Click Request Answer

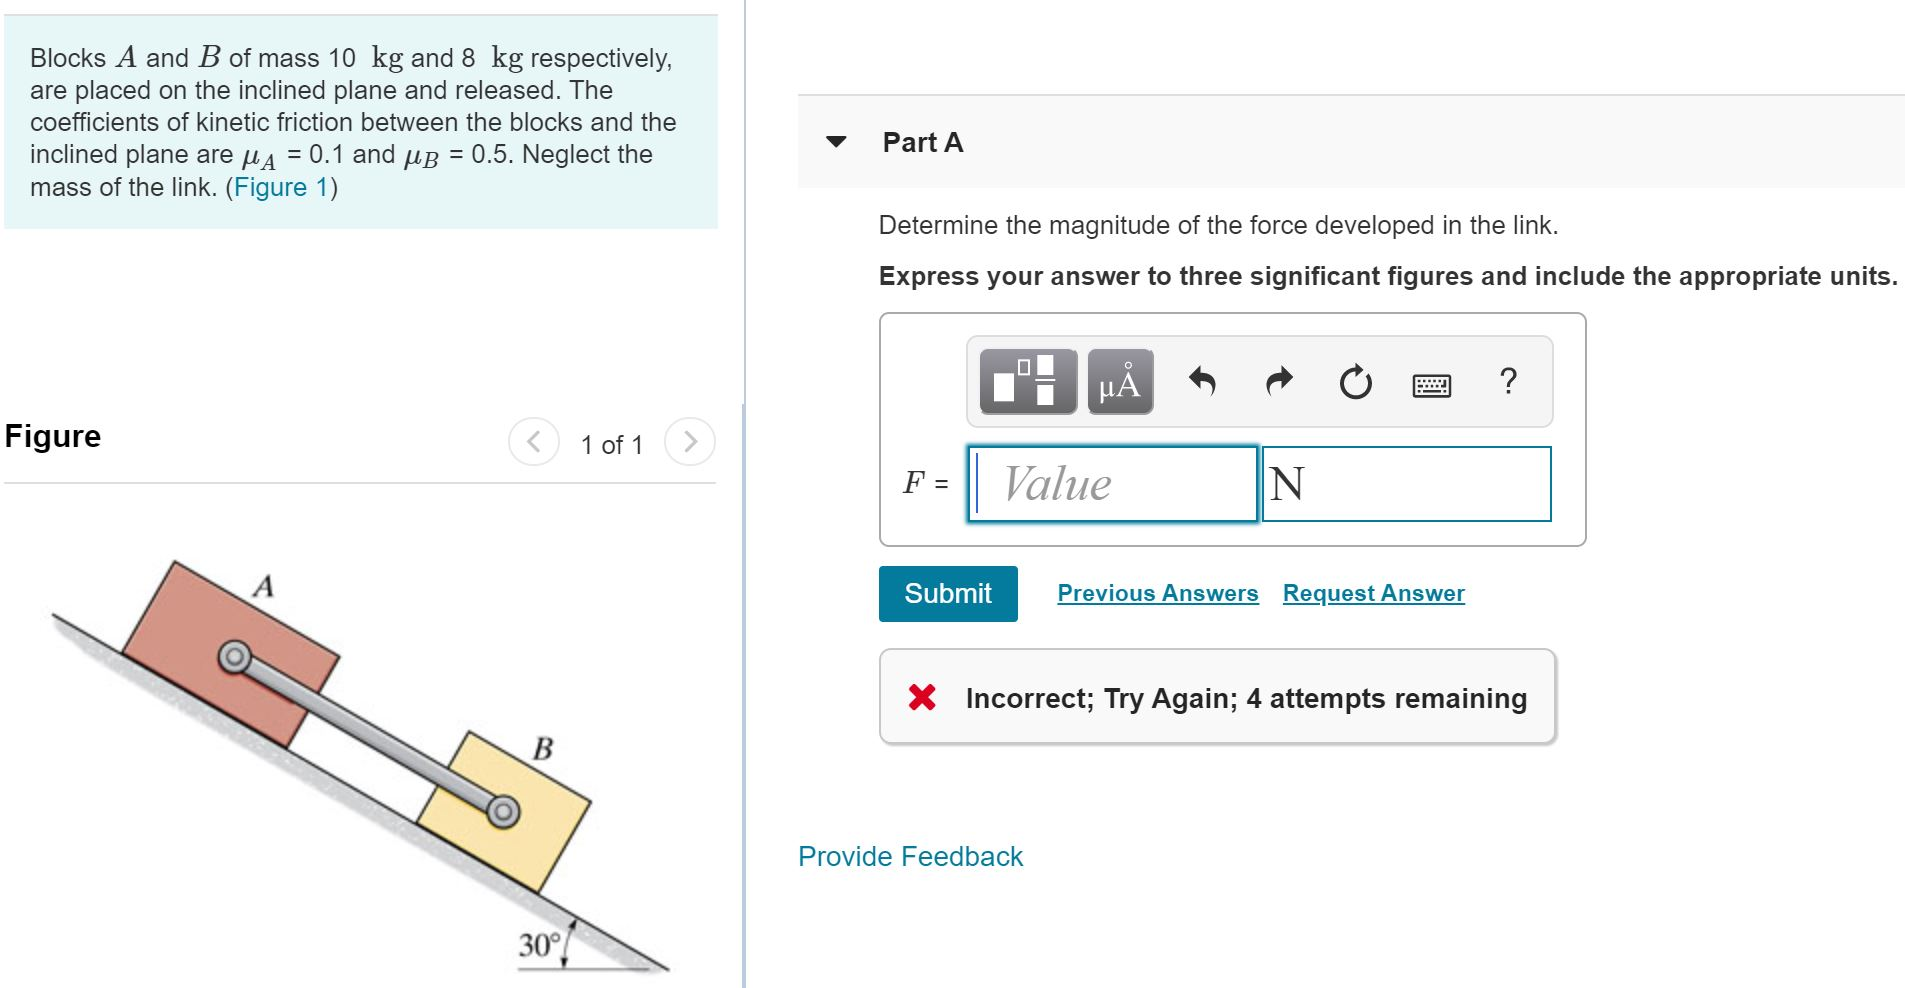coord(1372,592)
